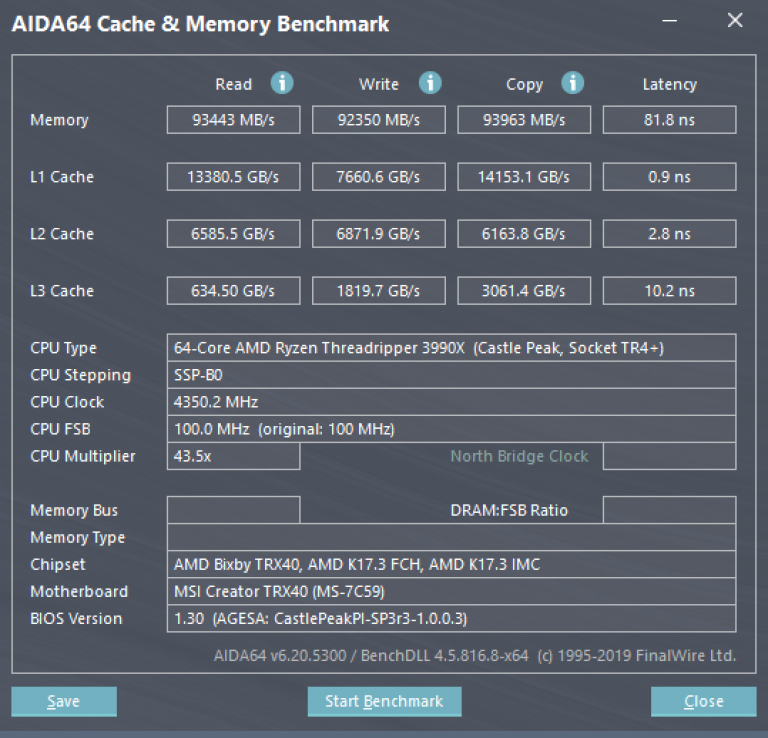768x738 pixels.
Task: Click the Memory Type label
Action: [77, 538]
